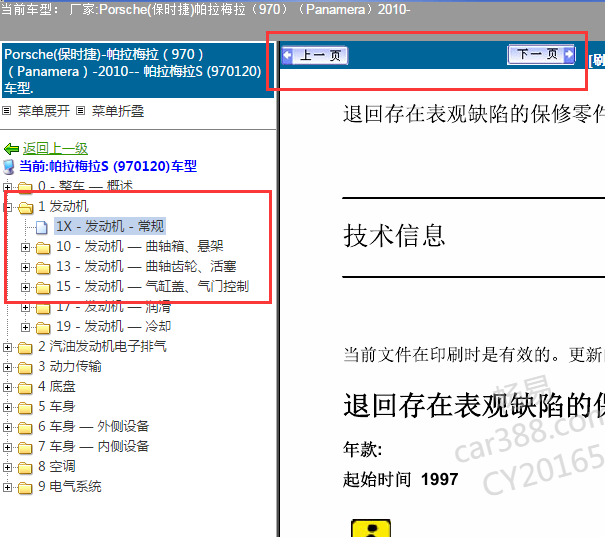Expand 19 - 发动机 — 冷却 node
This screenshot has height=537, width=605.
click(25, 328)
